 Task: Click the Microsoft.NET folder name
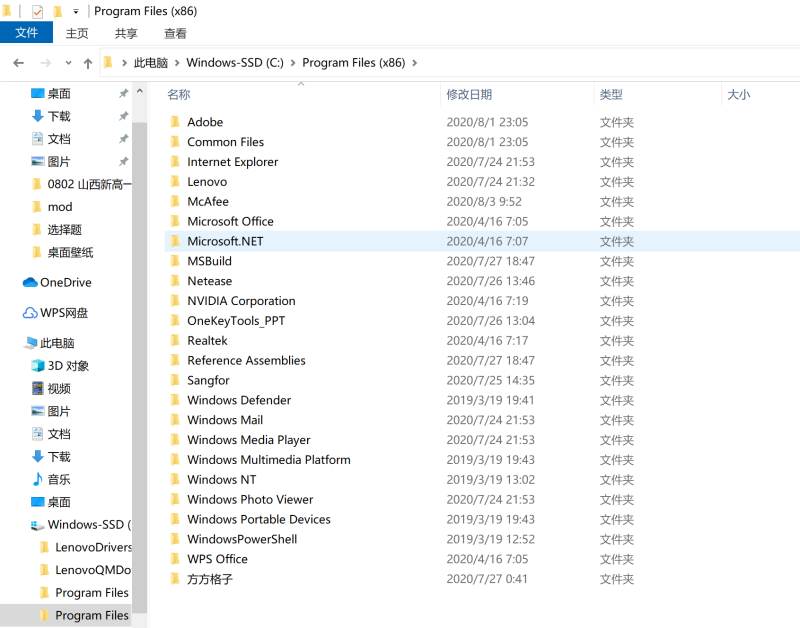coord(225,241)
